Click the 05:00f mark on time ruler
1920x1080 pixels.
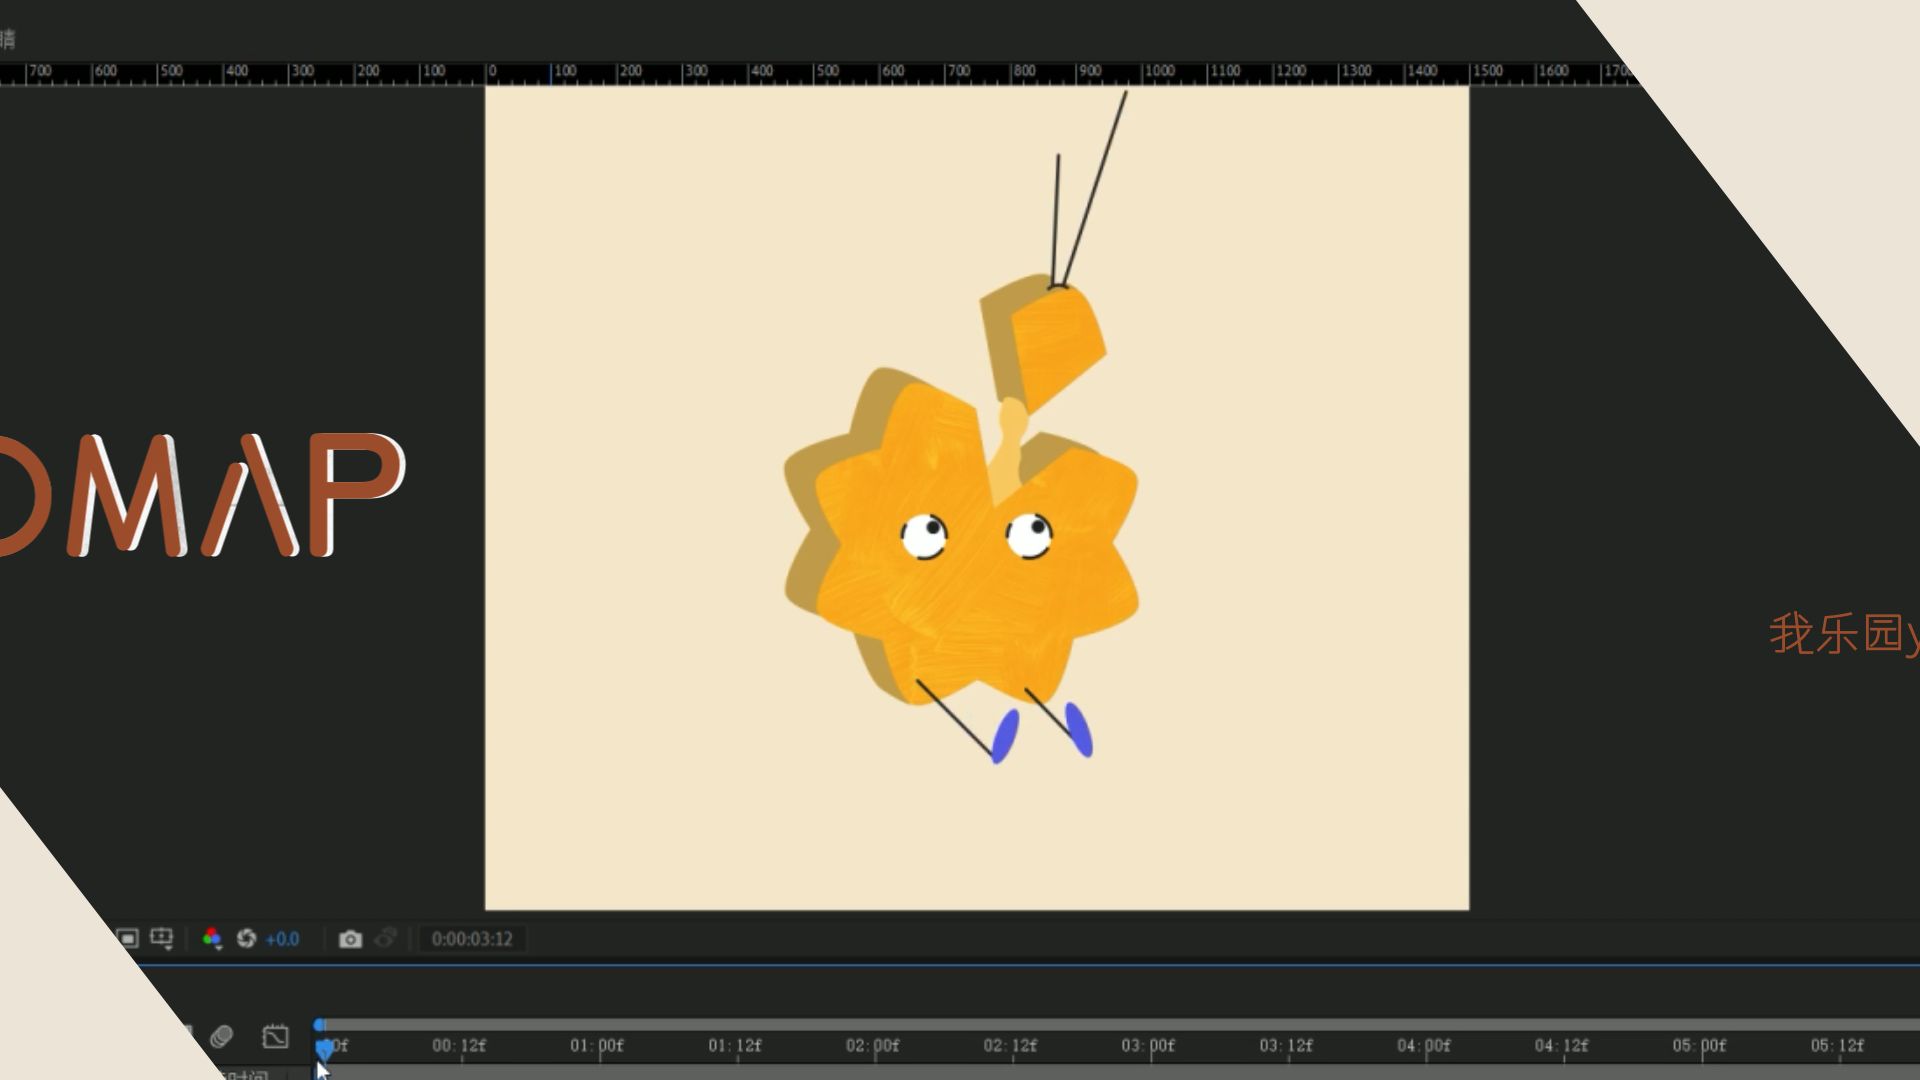click(x=1700, y=1045)
